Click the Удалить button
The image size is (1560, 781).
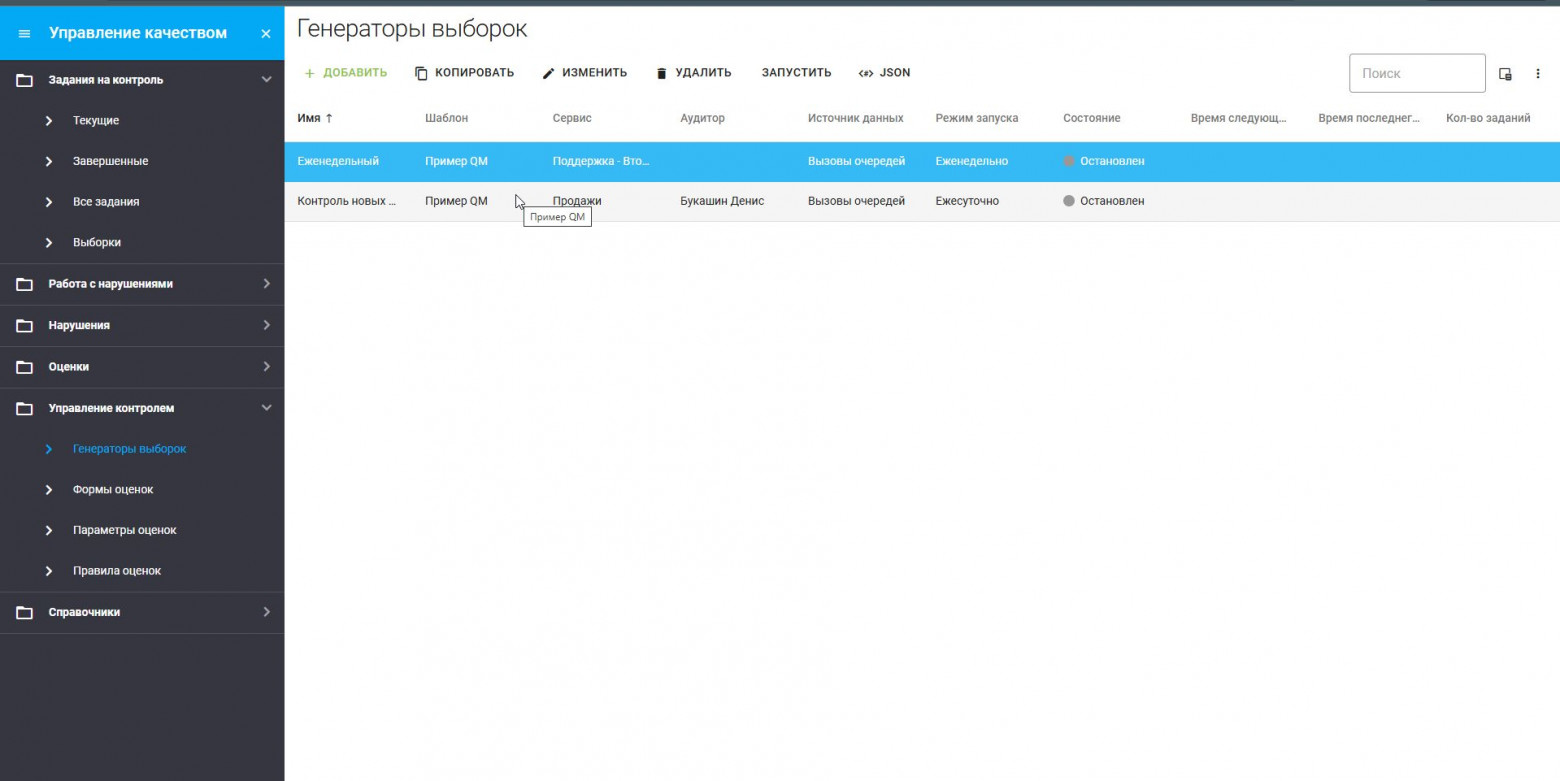point(693,73)
